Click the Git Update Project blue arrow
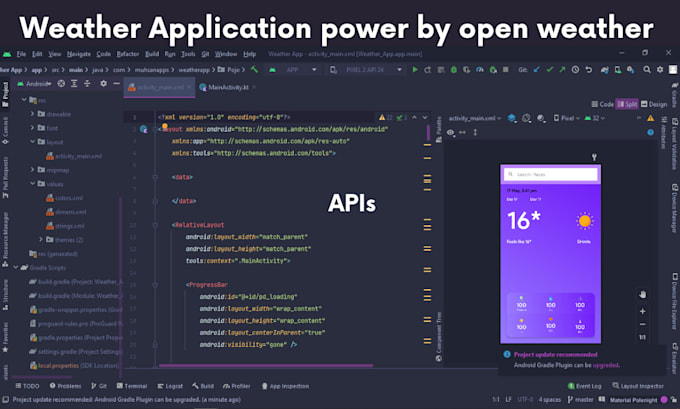The width and height of the screenshot is (680, 409). 537,70
